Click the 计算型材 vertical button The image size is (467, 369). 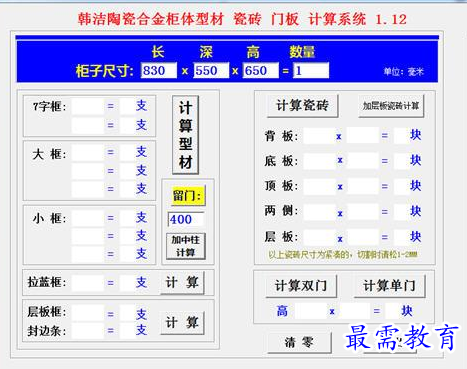coord(185,135)
